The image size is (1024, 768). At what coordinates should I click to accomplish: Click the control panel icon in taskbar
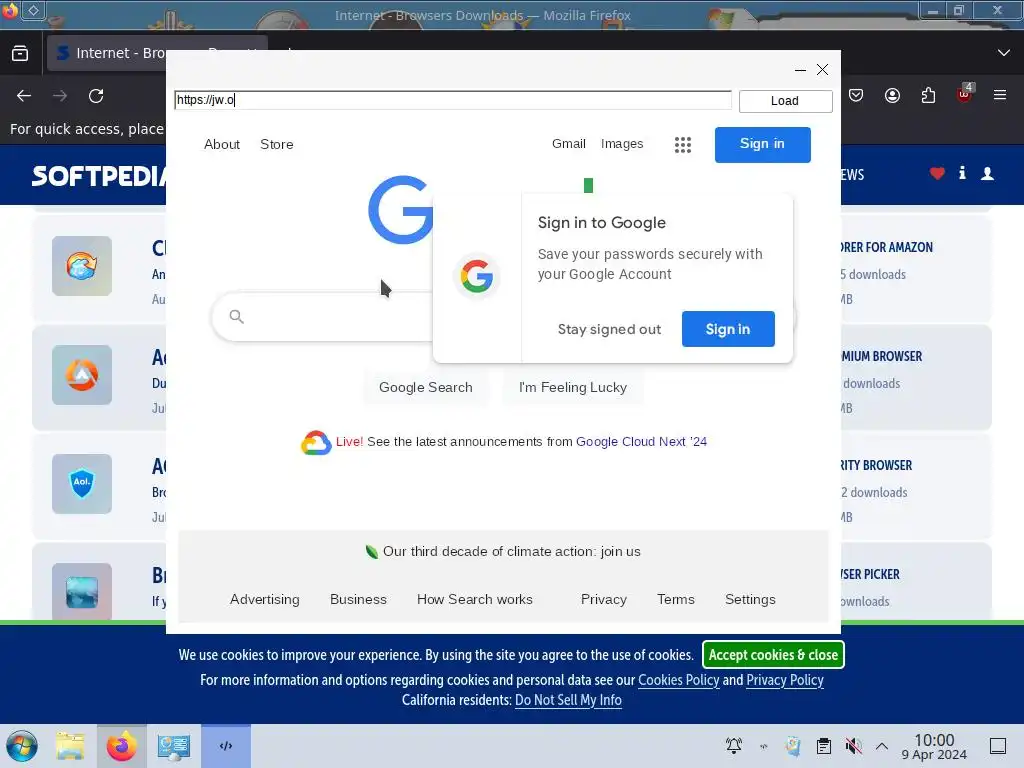(x=174, y=746)
